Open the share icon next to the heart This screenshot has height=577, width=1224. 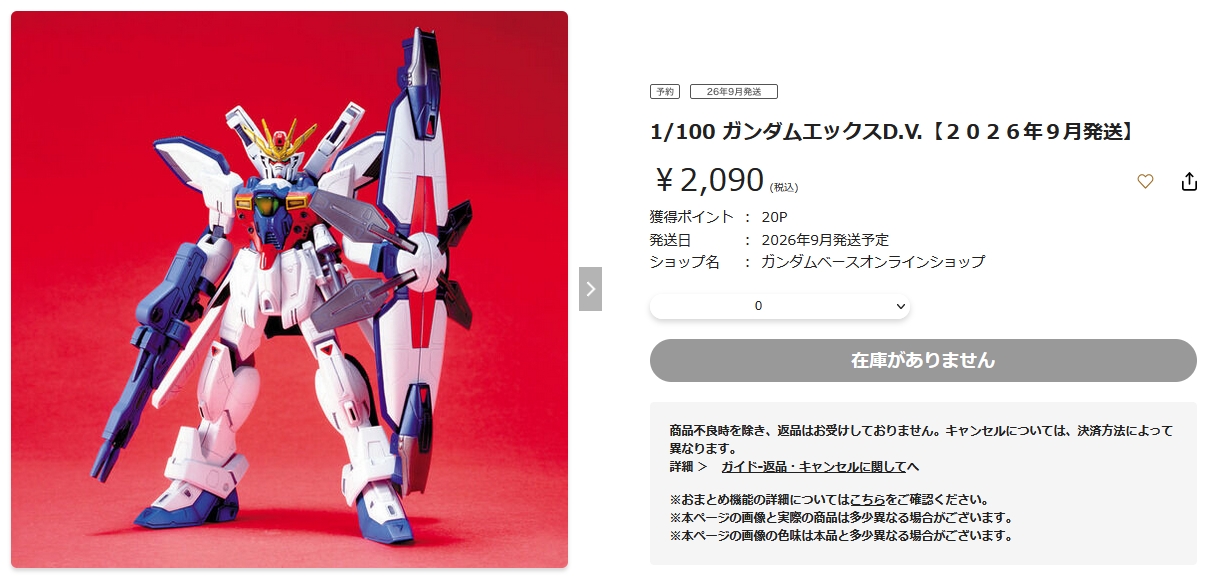[x=1189, y=182]
